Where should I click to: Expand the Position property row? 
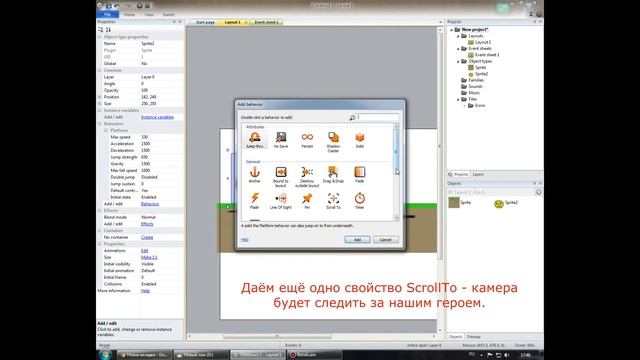click(x=100, y=97)
